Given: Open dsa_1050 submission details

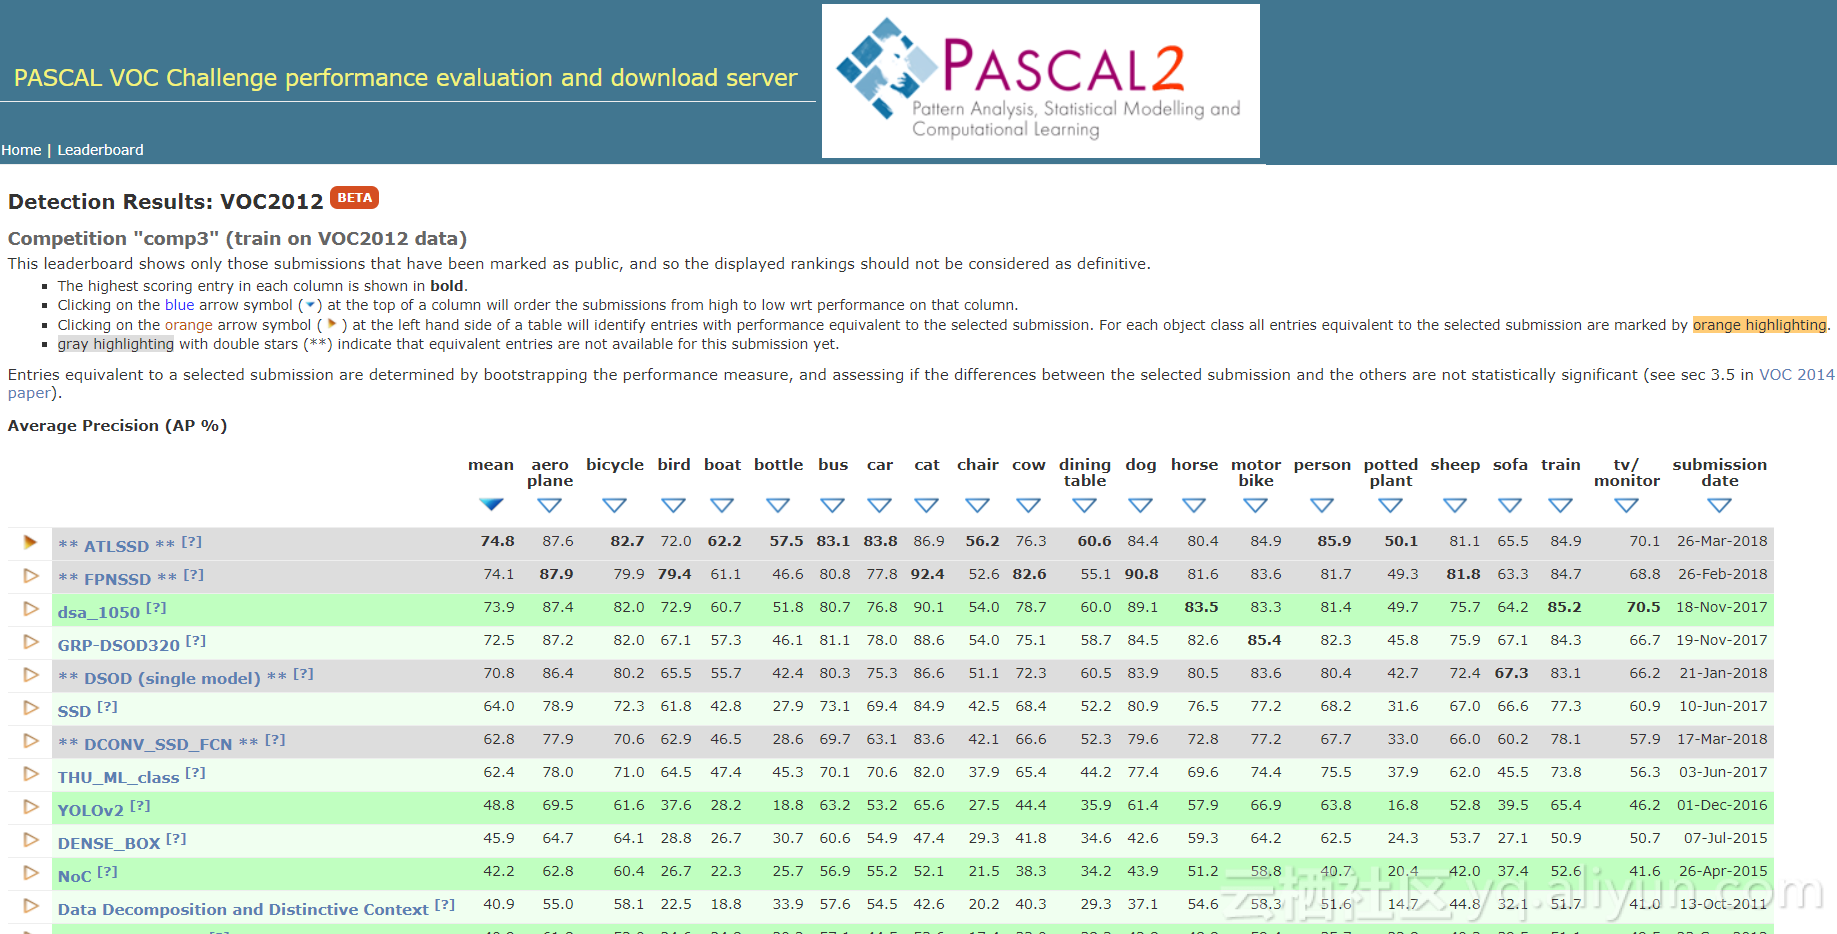Looking at the screenshot, I should click(98, 612).
